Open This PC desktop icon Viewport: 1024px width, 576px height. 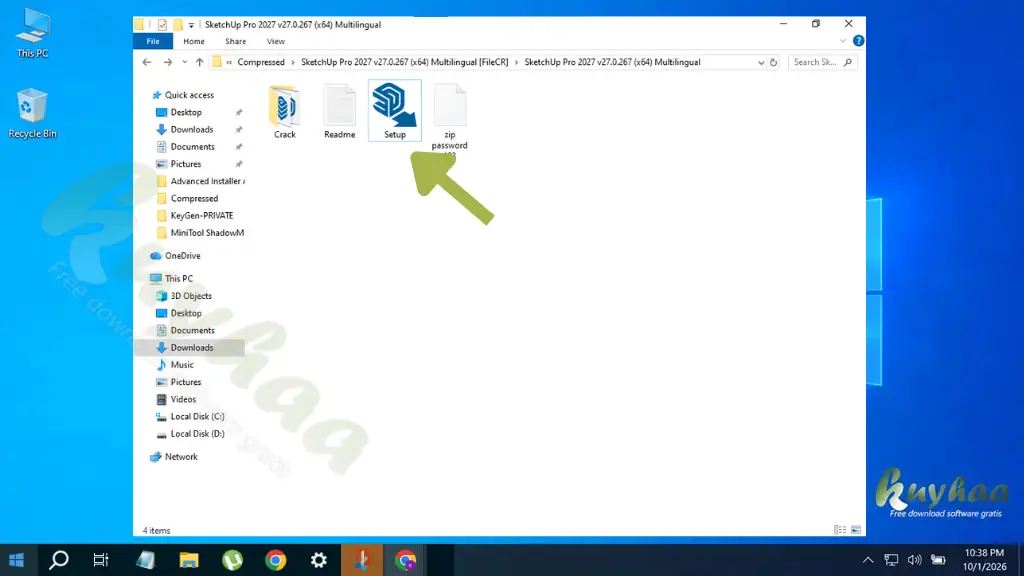coord(33,34)
